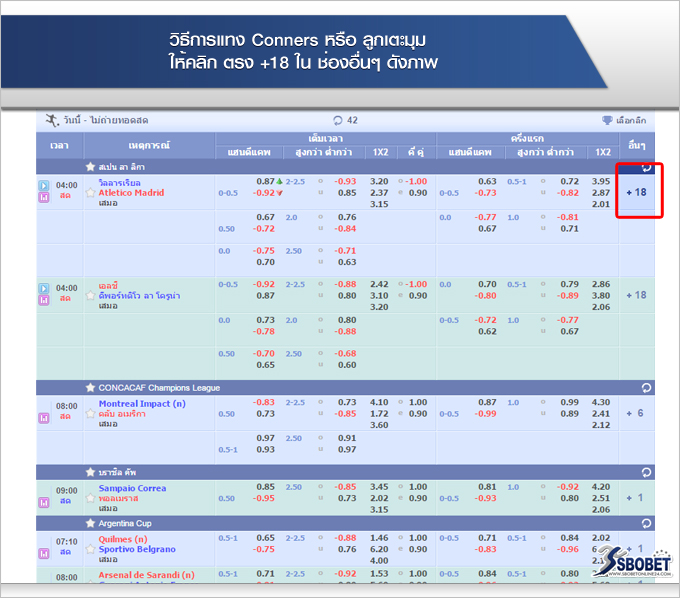Open statistics icon for the Montreal Impact match
Viewport: 680px width, 598px height.
coord(44,418)
